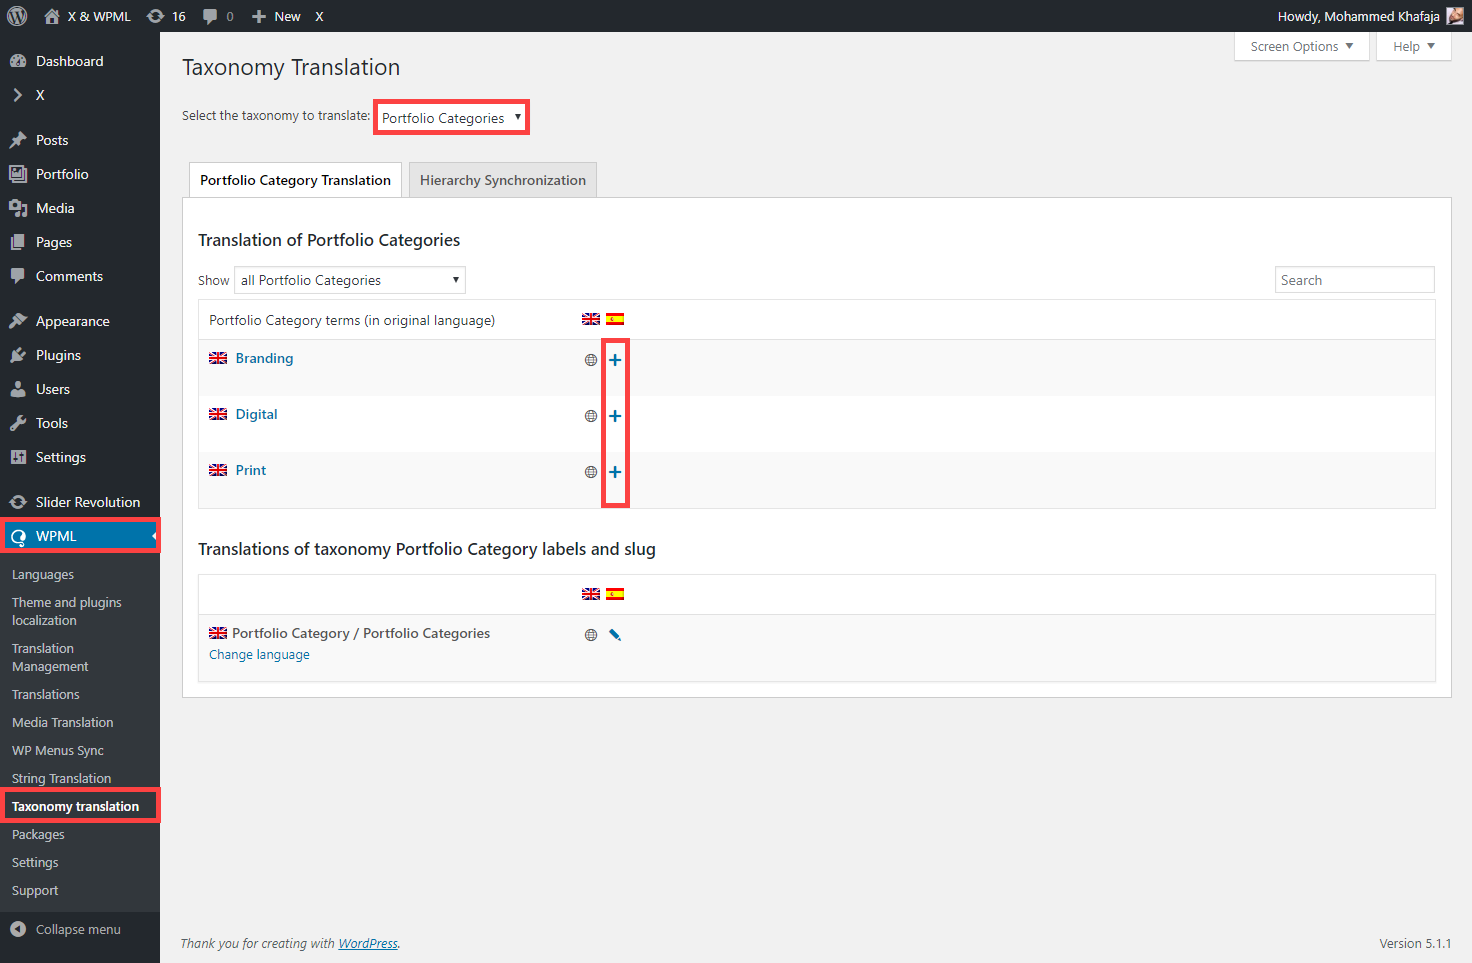Viewport: 1472px width, 963px height.
Task: Click the New content plus in admin bar
Action: pos(276,16)
